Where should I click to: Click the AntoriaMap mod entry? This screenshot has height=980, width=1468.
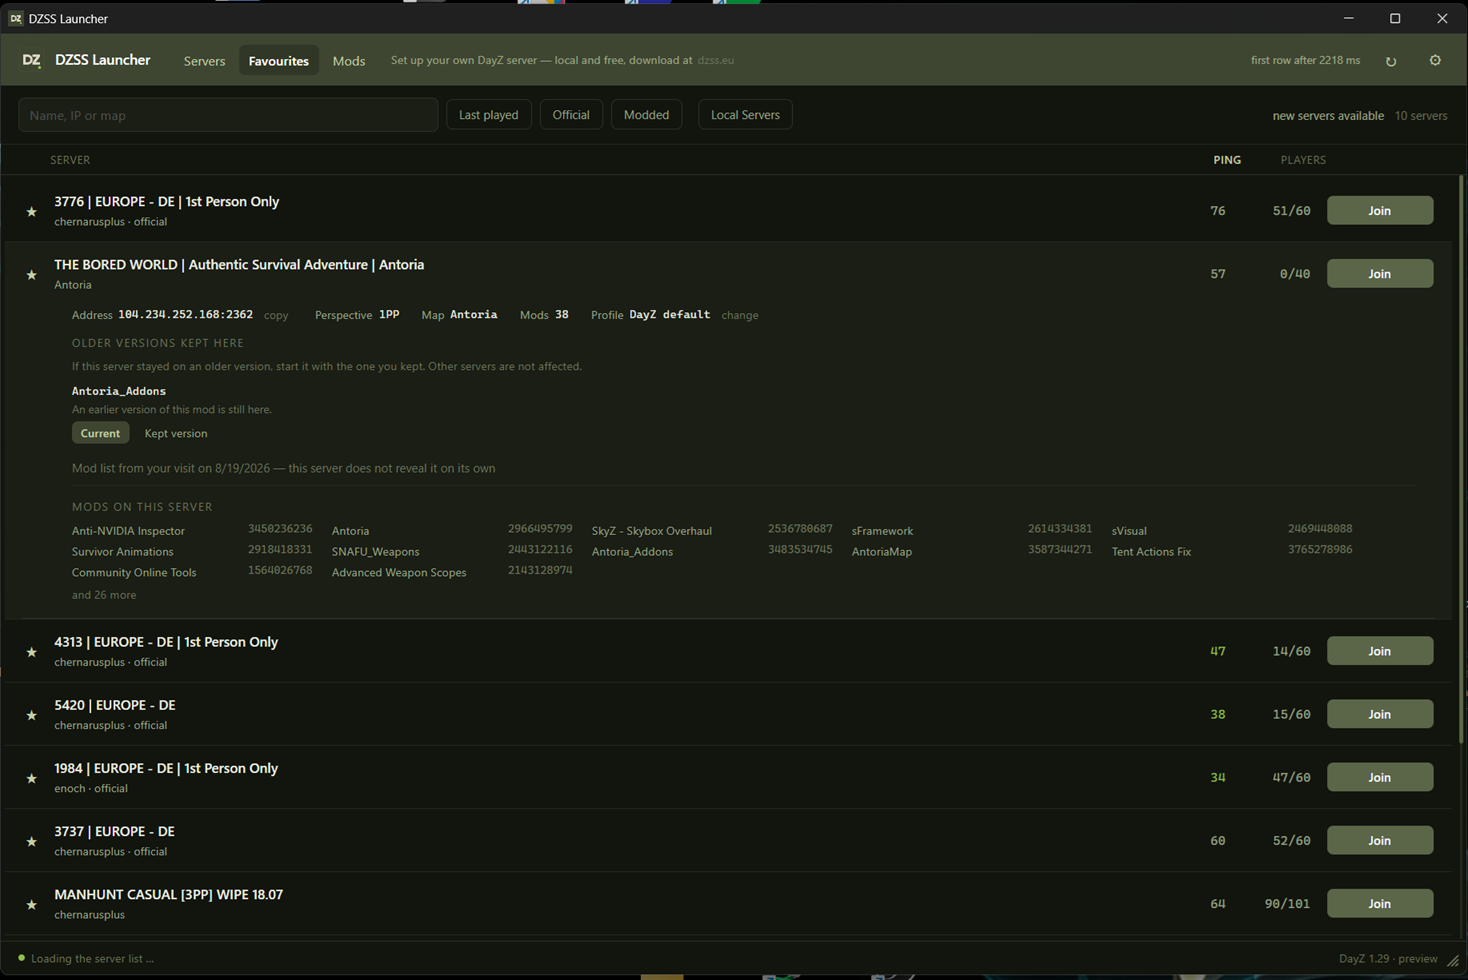point(882,552)
